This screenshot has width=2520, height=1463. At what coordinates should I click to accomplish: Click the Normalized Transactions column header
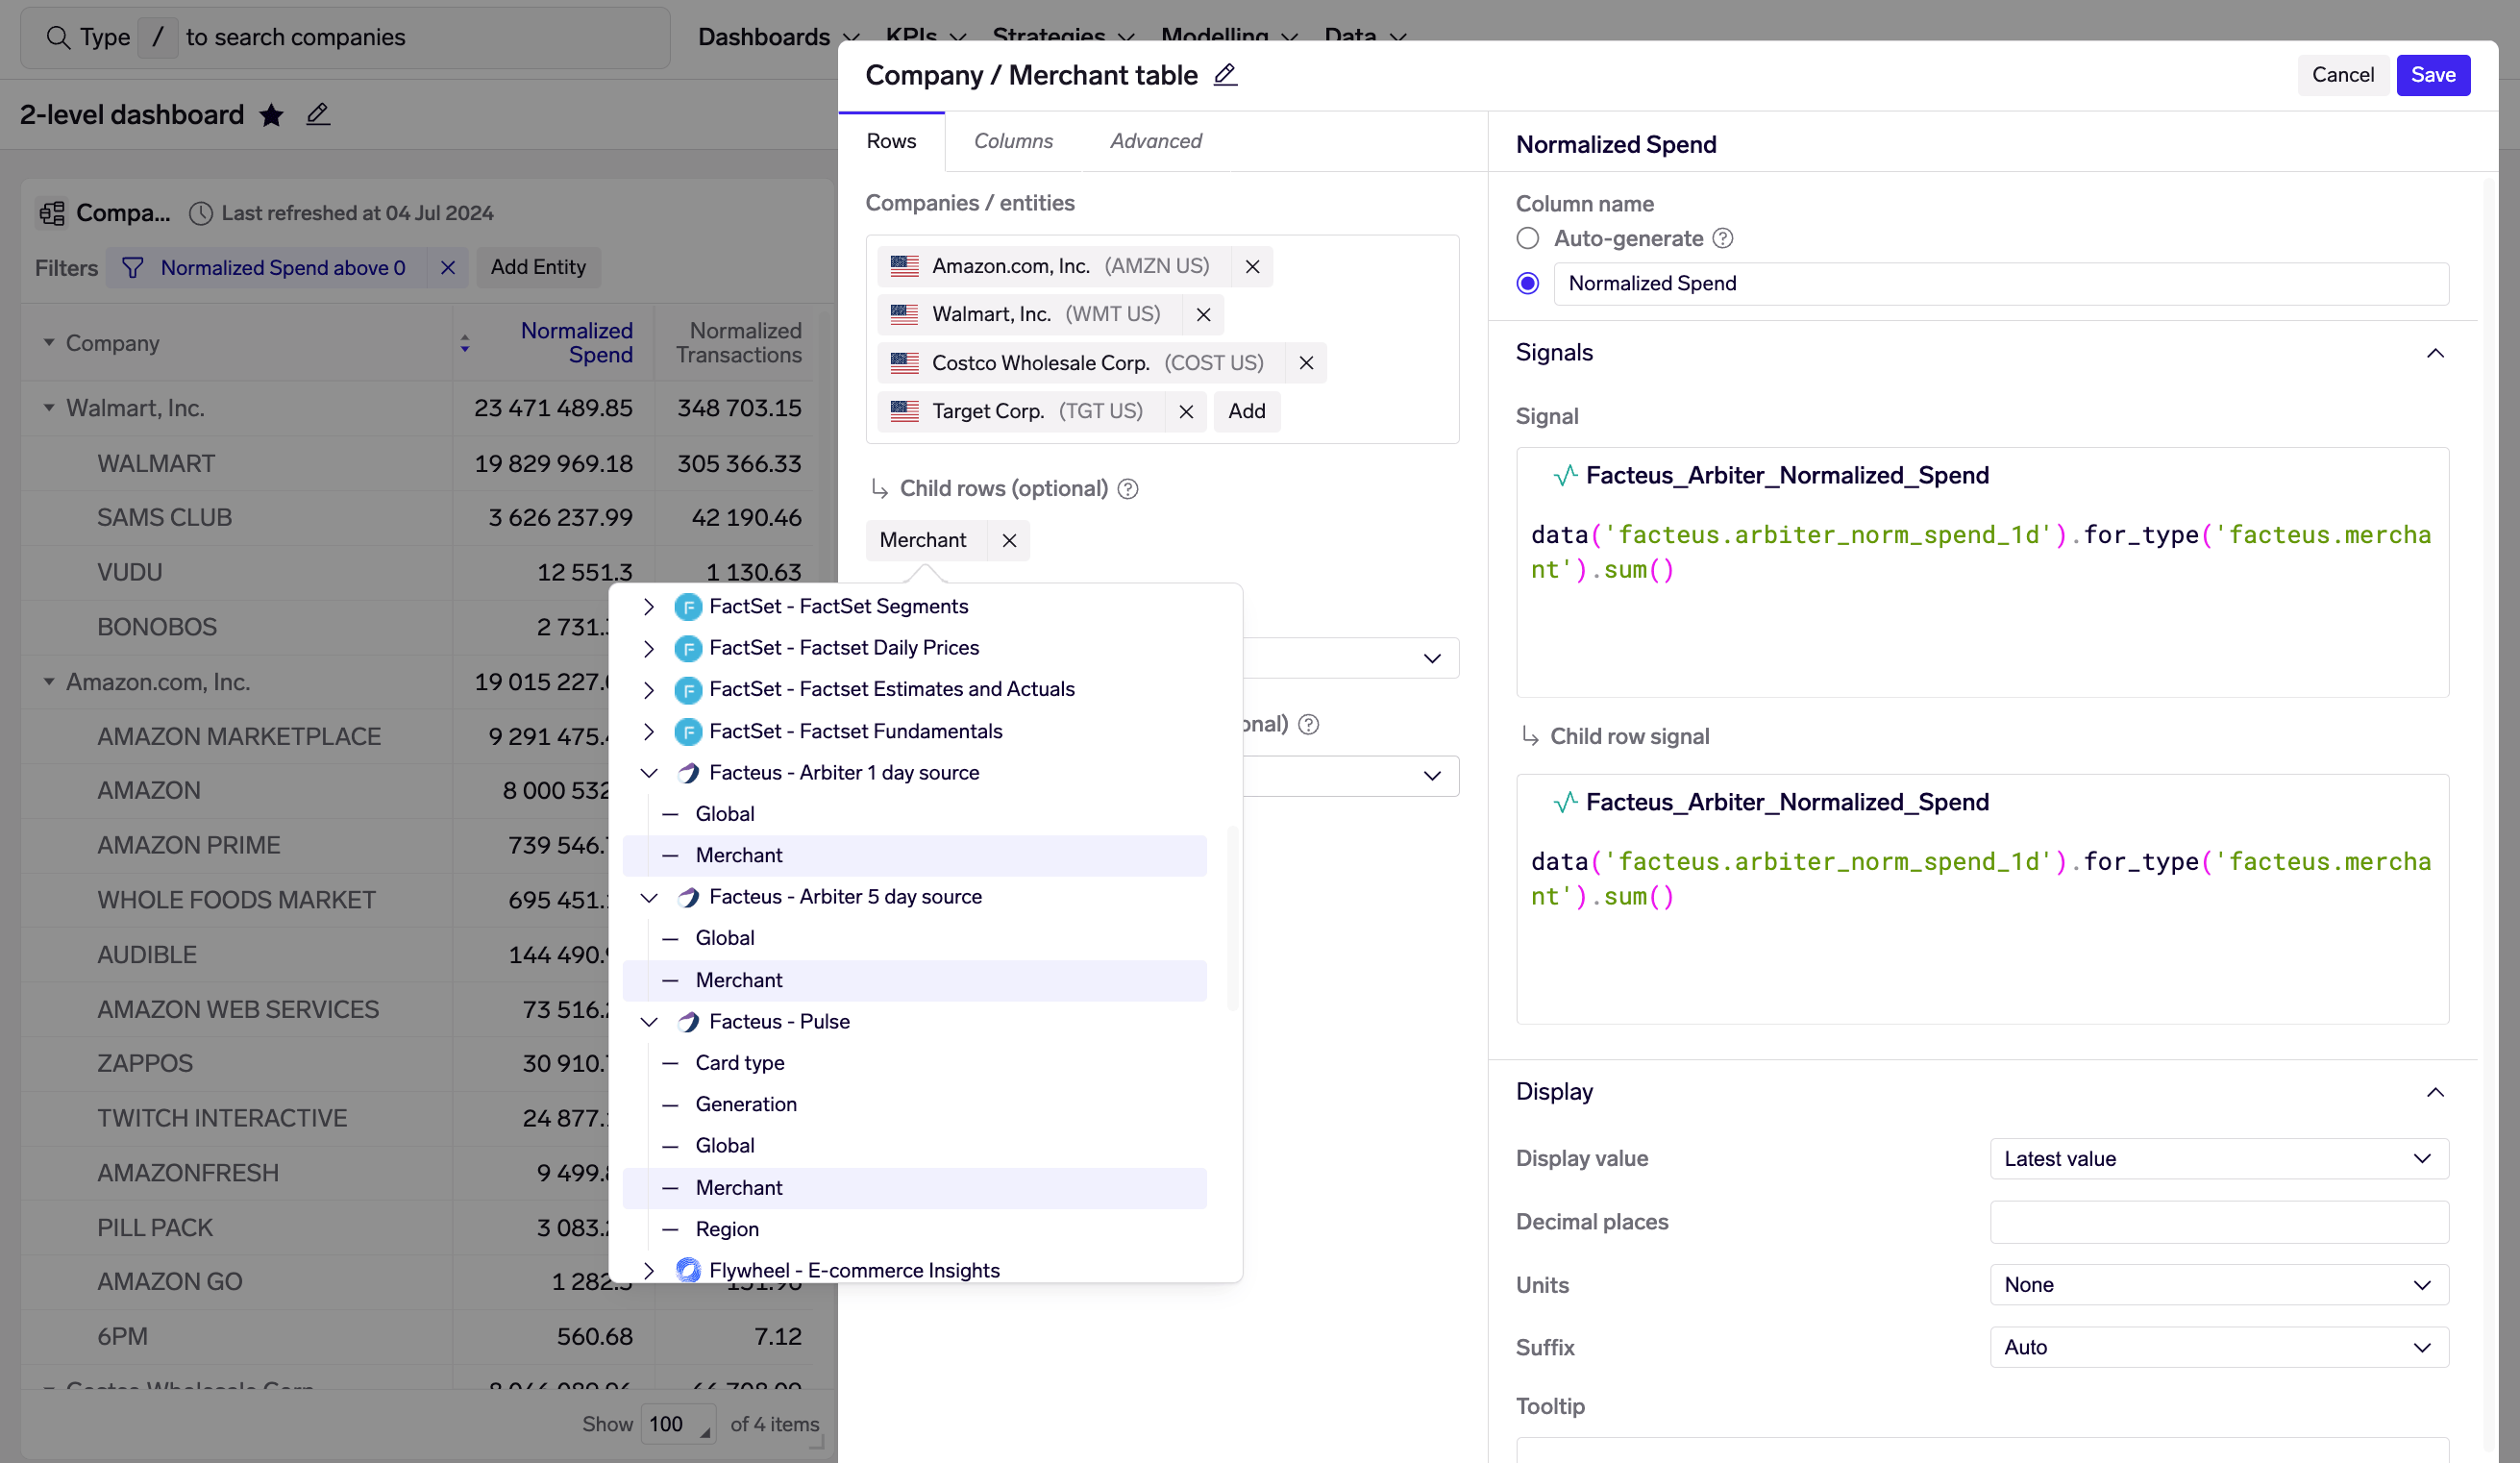click(x=739, y=343)
